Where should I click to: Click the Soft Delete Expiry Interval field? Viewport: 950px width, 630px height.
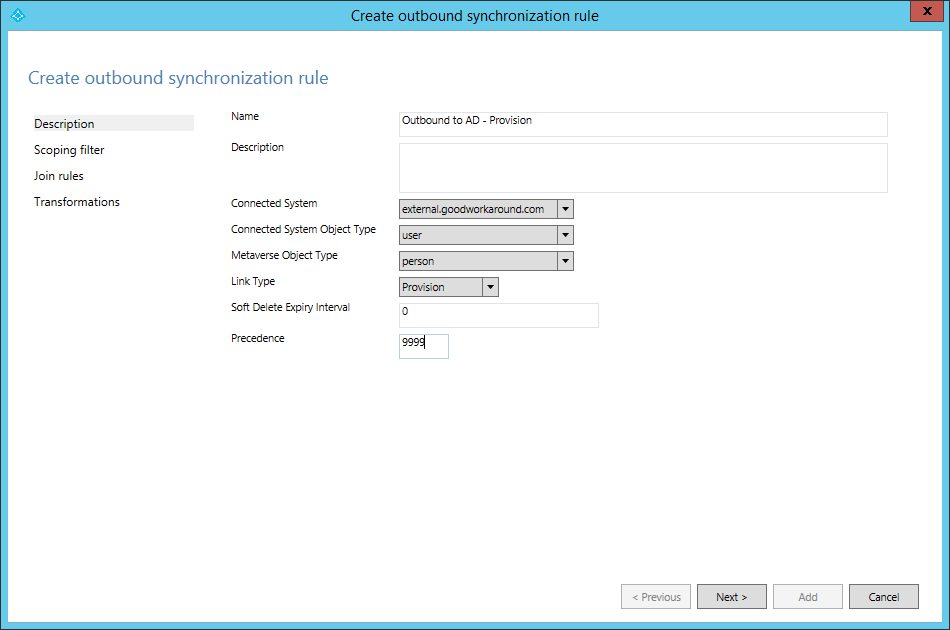click(x=498, y=315)
